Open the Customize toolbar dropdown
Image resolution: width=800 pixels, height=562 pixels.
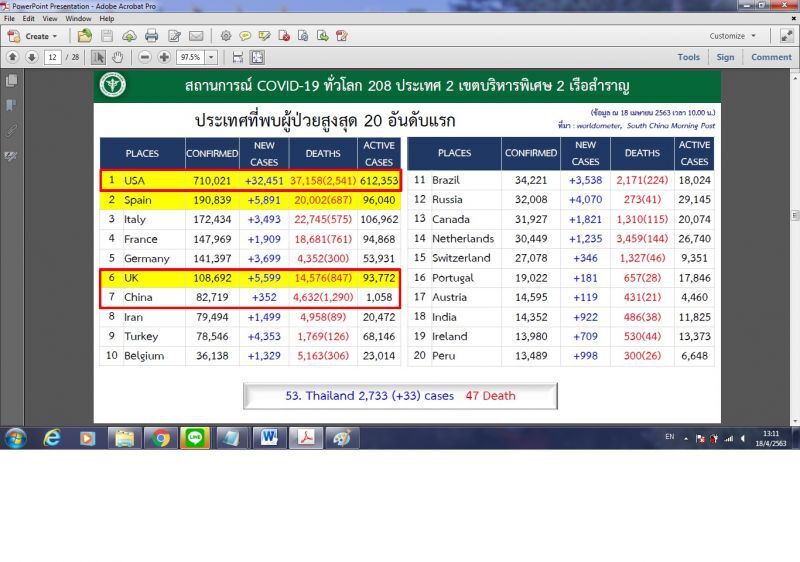tap(732, 36)
